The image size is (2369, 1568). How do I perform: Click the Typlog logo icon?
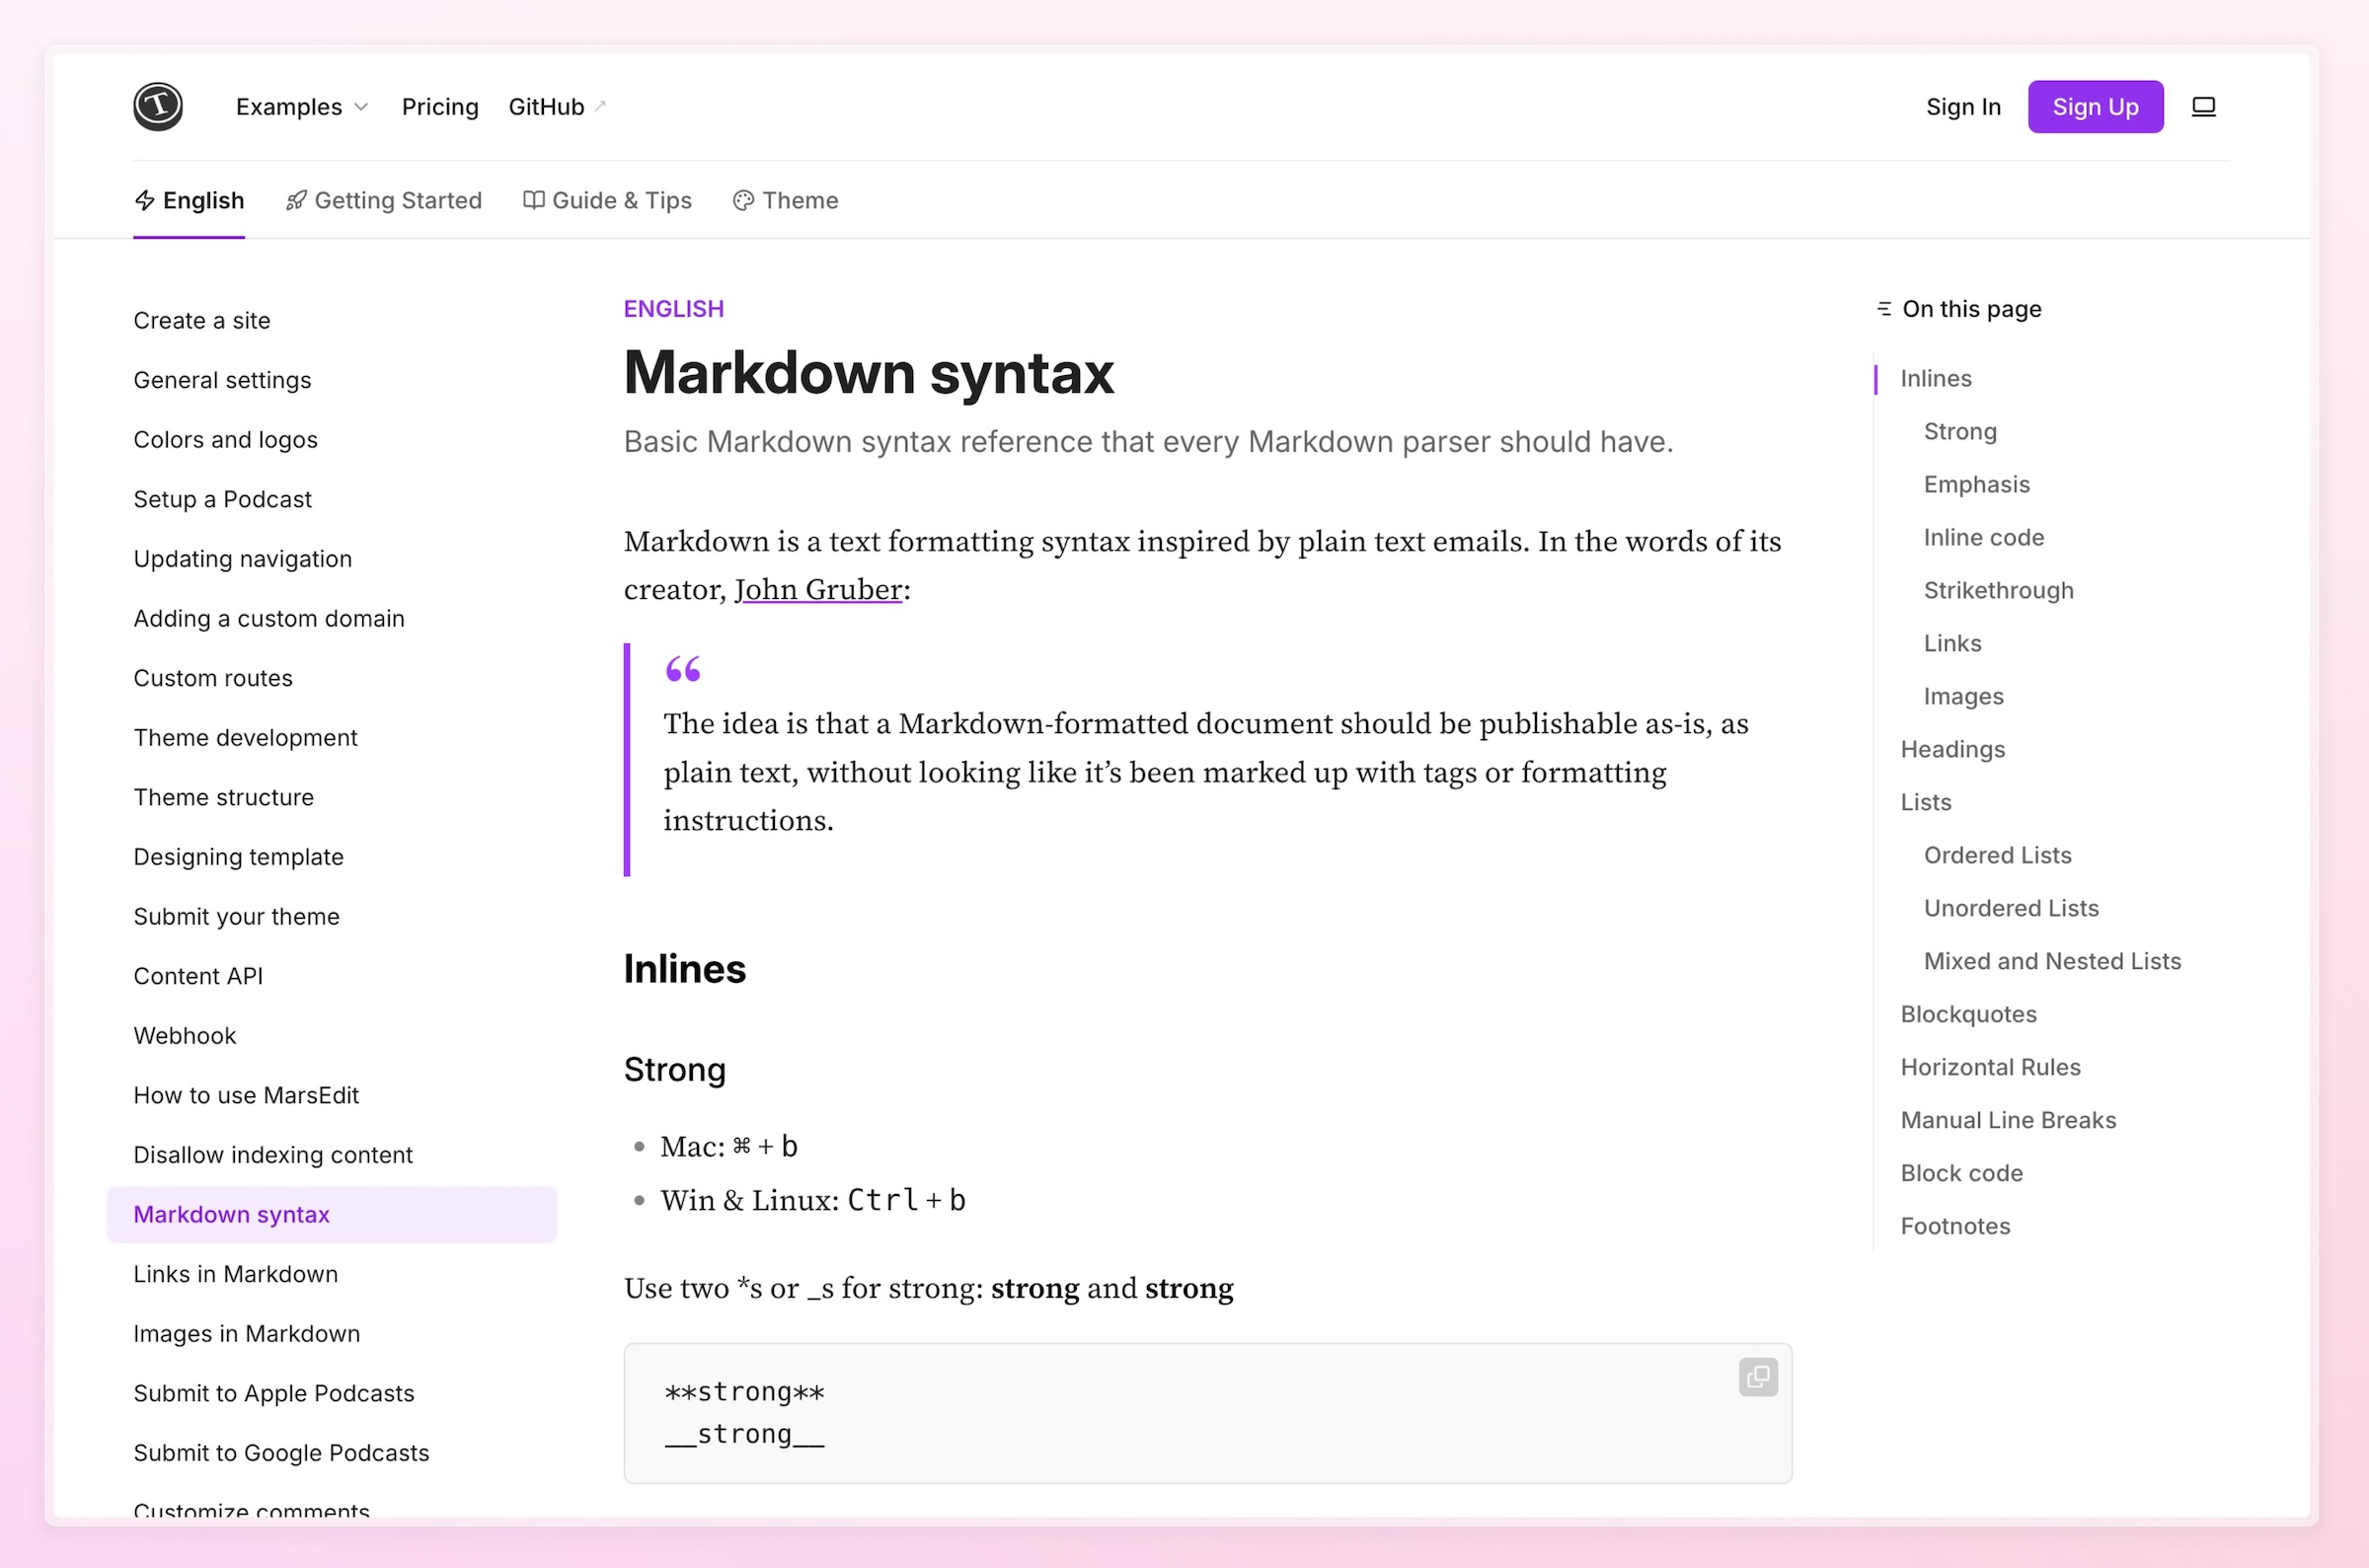(x=157, y=106)
